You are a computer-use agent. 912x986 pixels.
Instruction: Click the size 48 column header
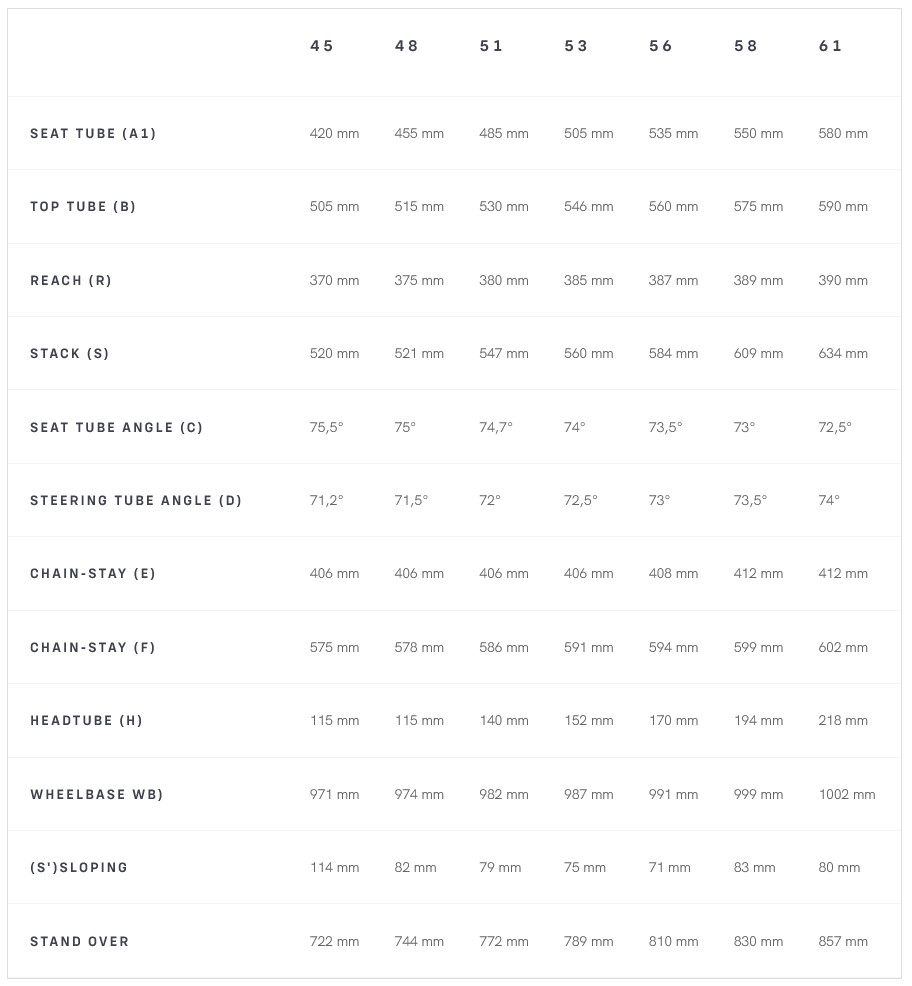tap(406, 46)
